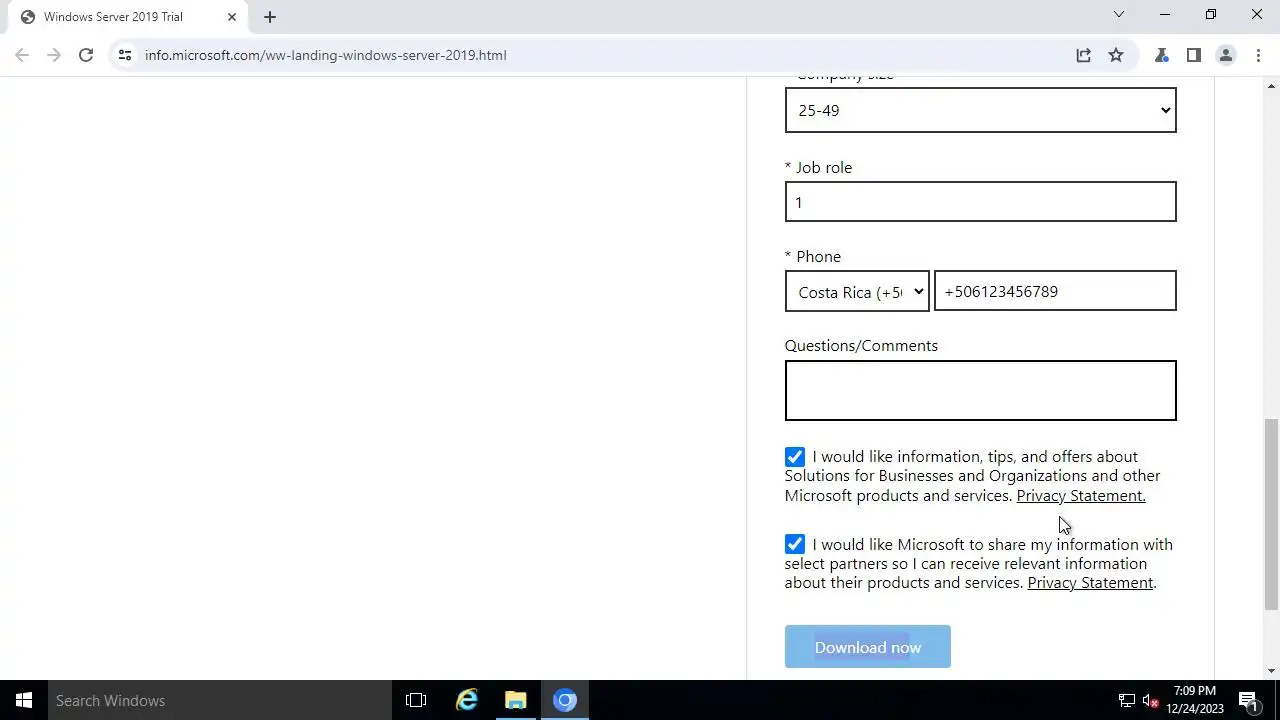Image resolution: width=1280 pixels, height=720 pixels.
Task: Bookmark this page with the star icon
Action: point(1116,55)
